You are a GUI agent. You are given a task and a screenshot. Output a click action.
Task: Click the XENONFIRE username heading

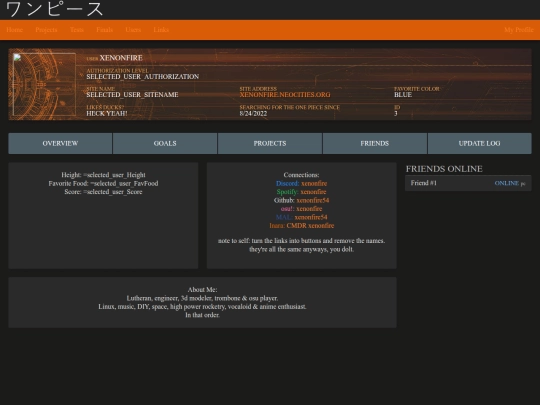(x=121, y=58)
